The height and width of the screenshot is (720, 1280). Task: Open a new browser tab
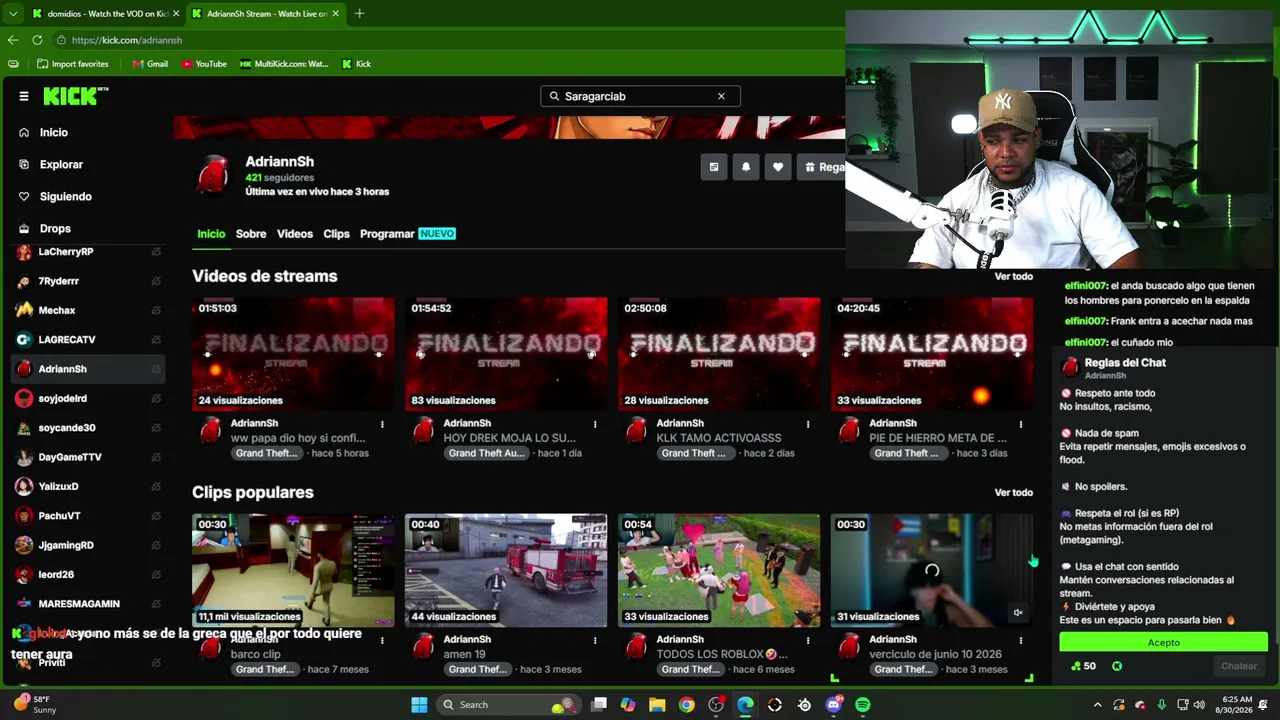coord(359,14)
